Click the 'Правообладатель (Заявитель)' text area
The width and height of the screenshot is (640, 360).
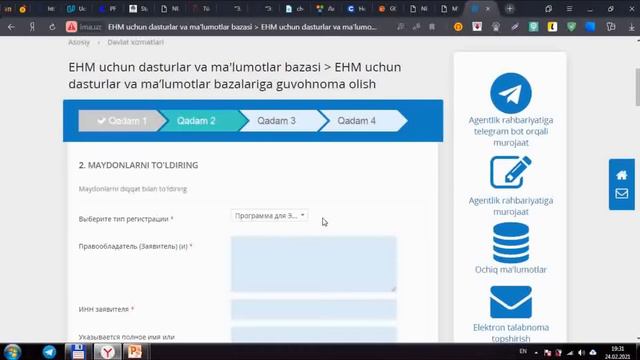pos(313,264)
